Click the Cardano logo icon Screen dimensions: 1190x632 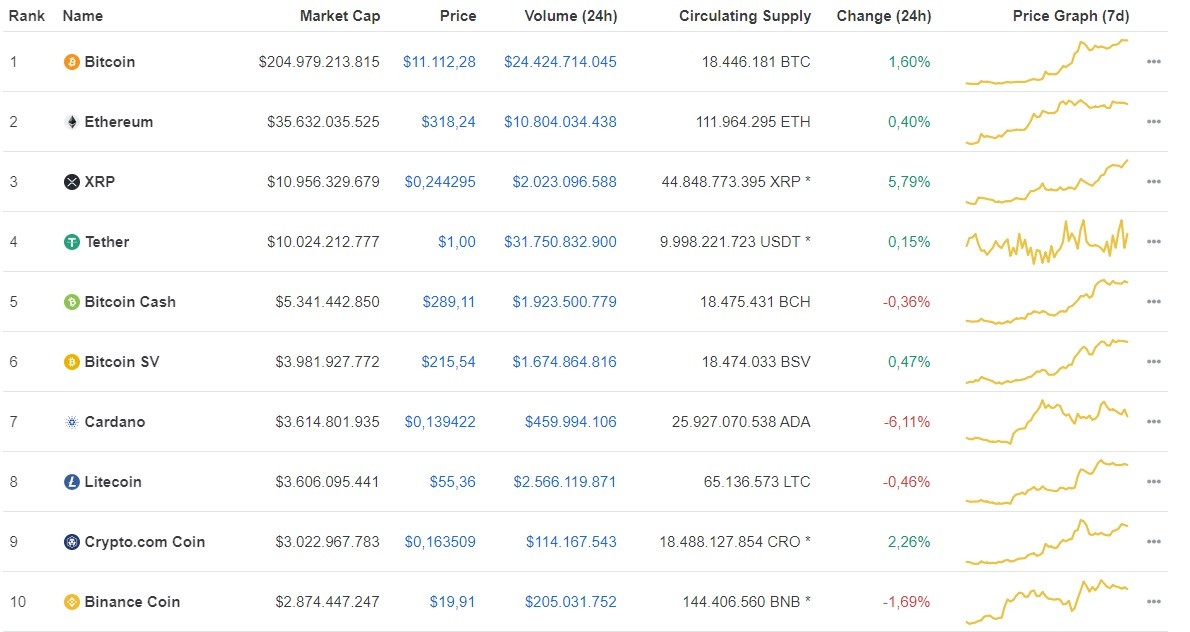point(70,421)
